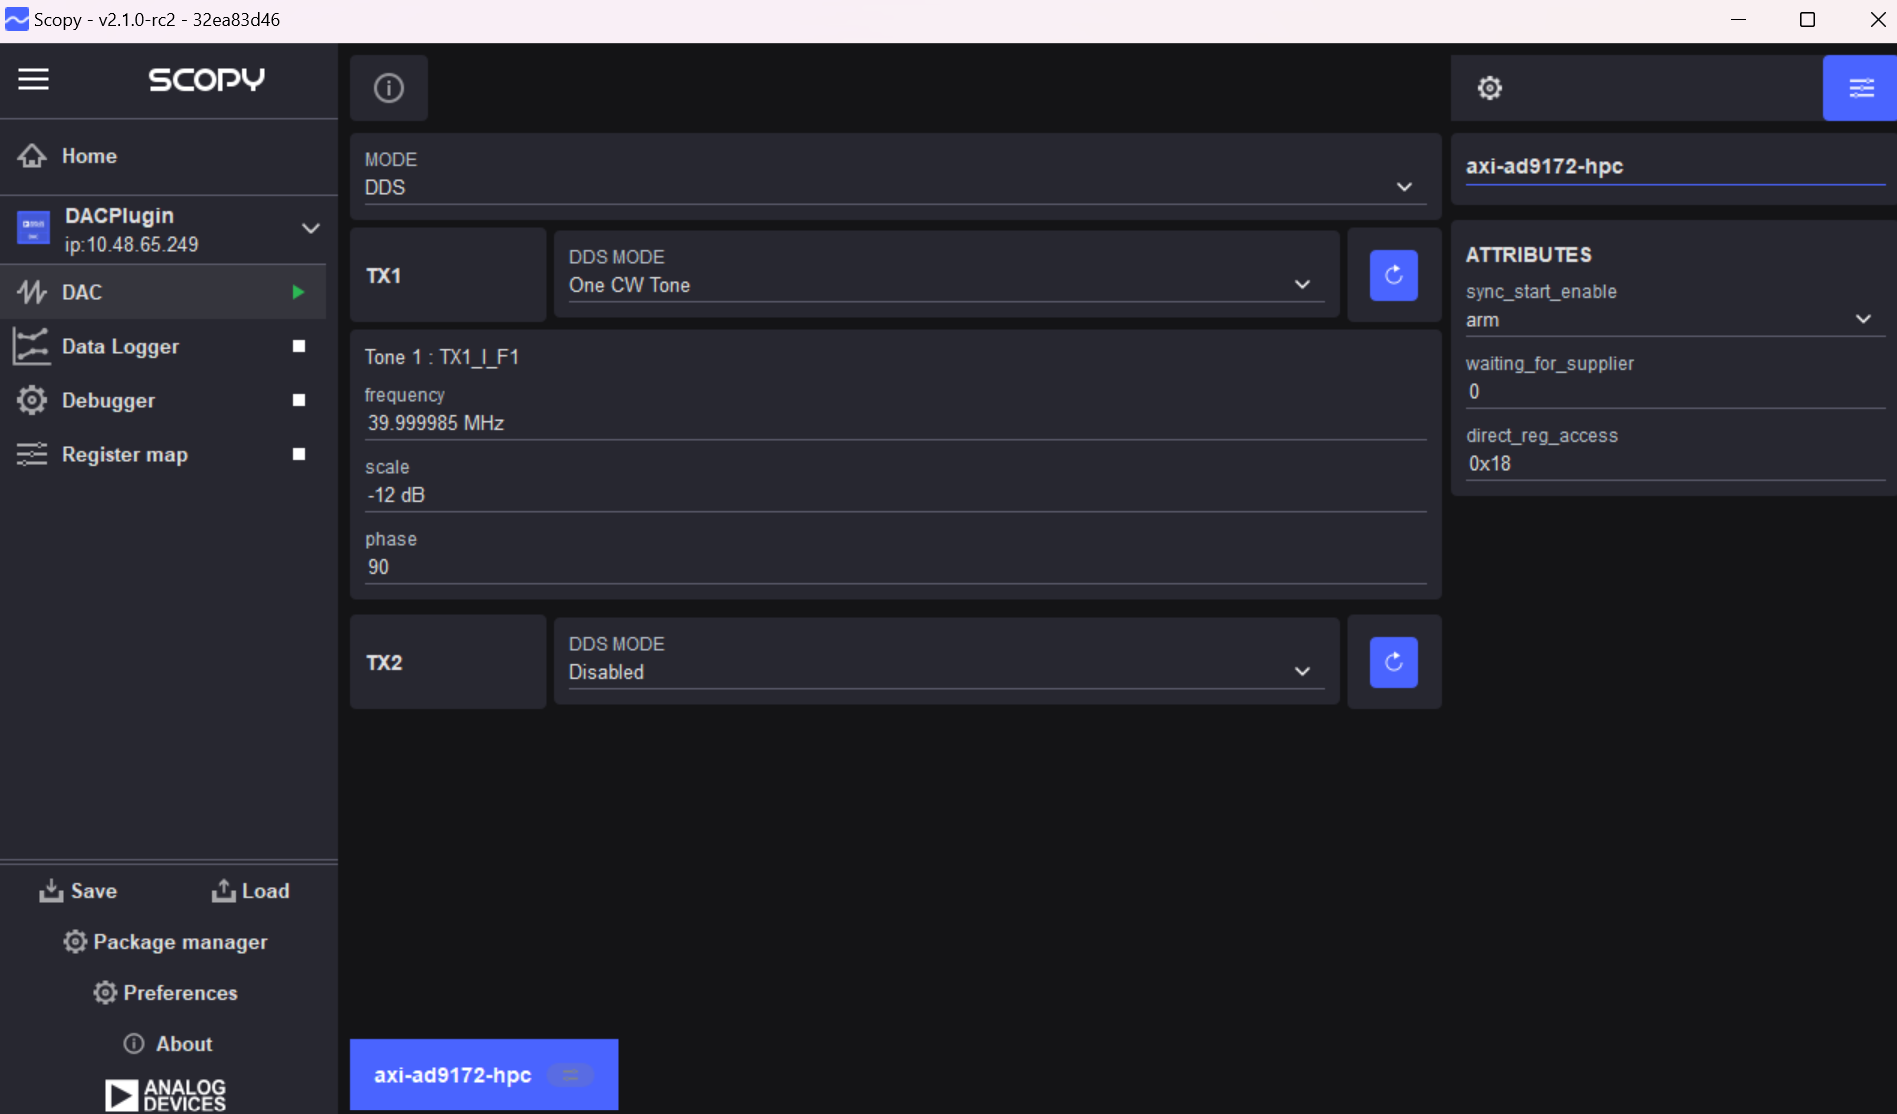Click the Package manager gear icon
The image size is (1897, 1114).
75,942
